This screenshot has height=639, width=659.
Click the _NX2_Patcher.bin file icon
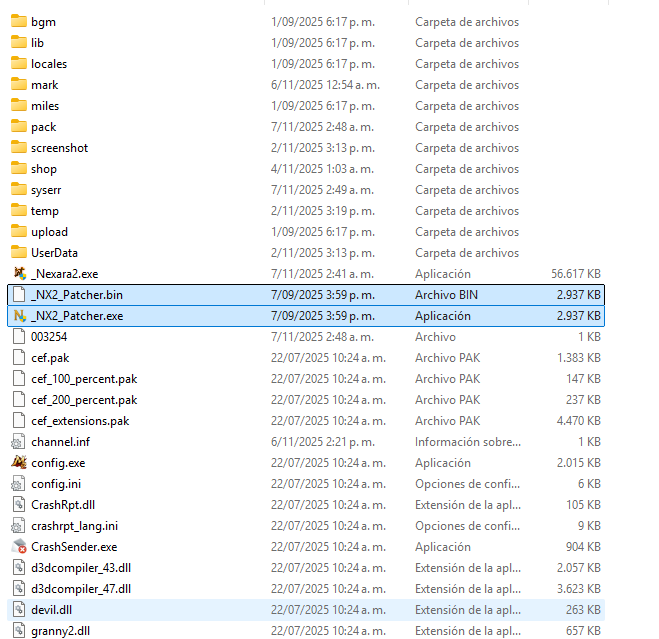point(18,295)
